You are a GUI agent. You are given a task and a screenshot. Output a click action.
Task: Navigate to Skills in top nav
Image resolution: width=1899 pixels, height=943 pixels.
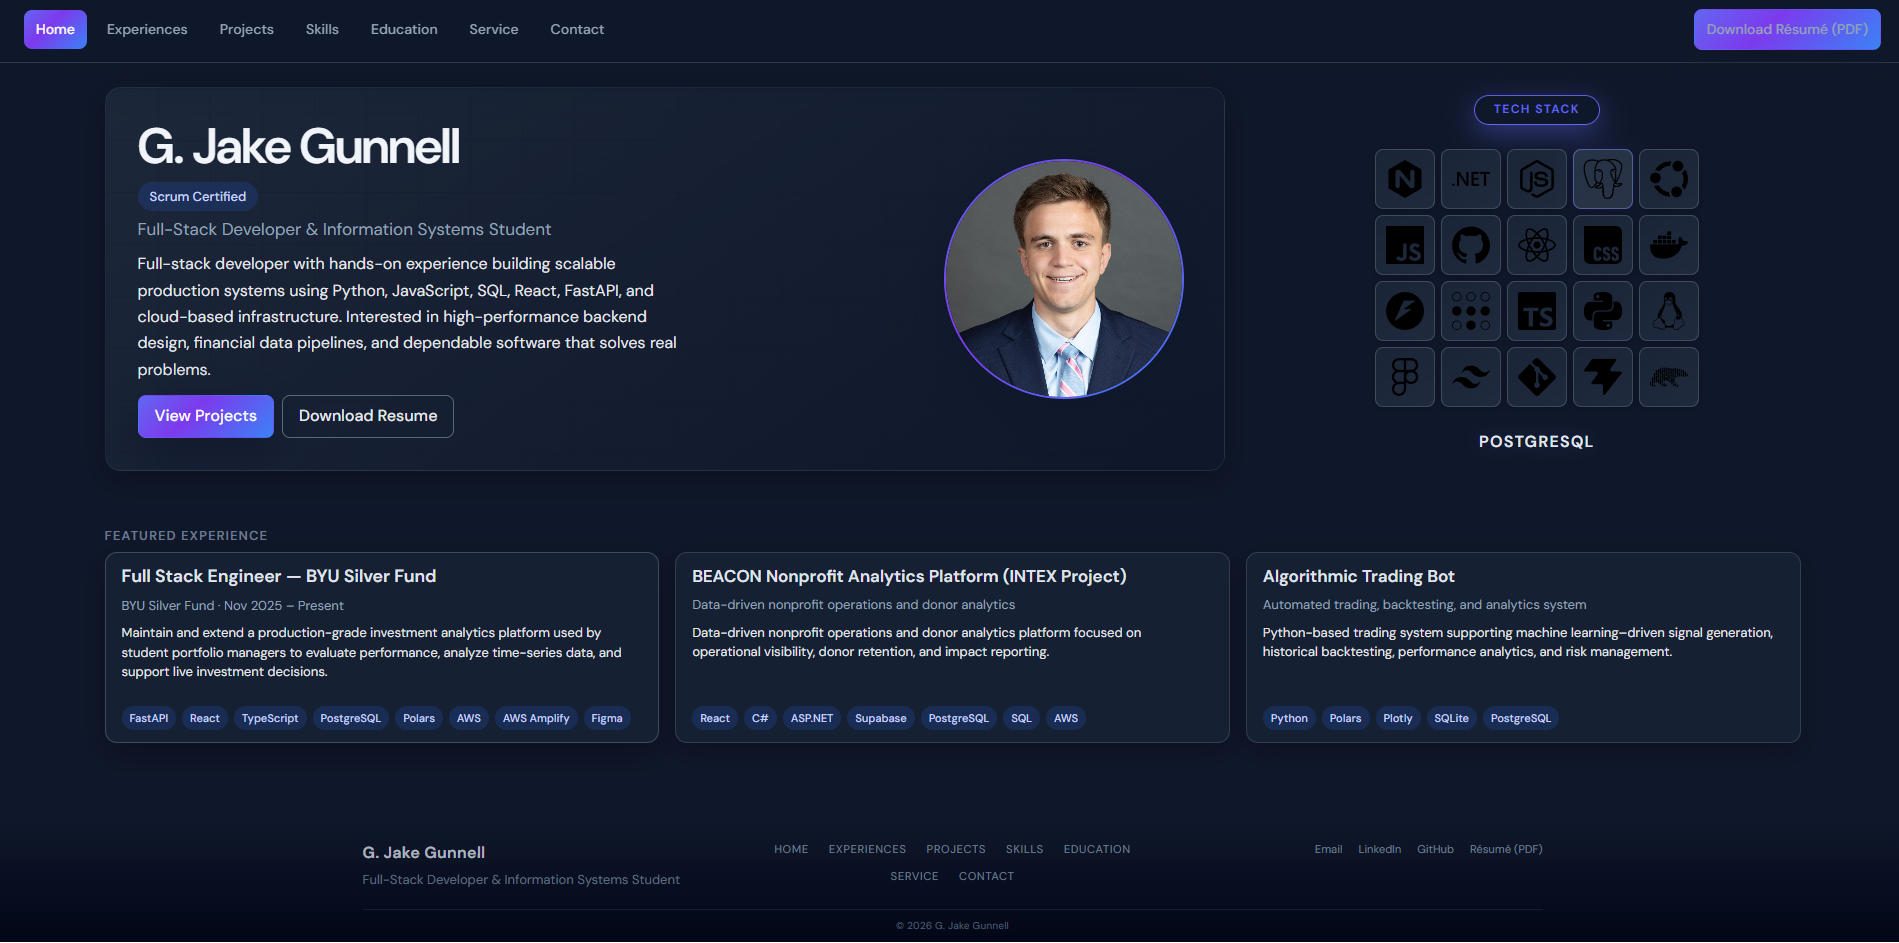pyautogui.click(x=322, y=29)
